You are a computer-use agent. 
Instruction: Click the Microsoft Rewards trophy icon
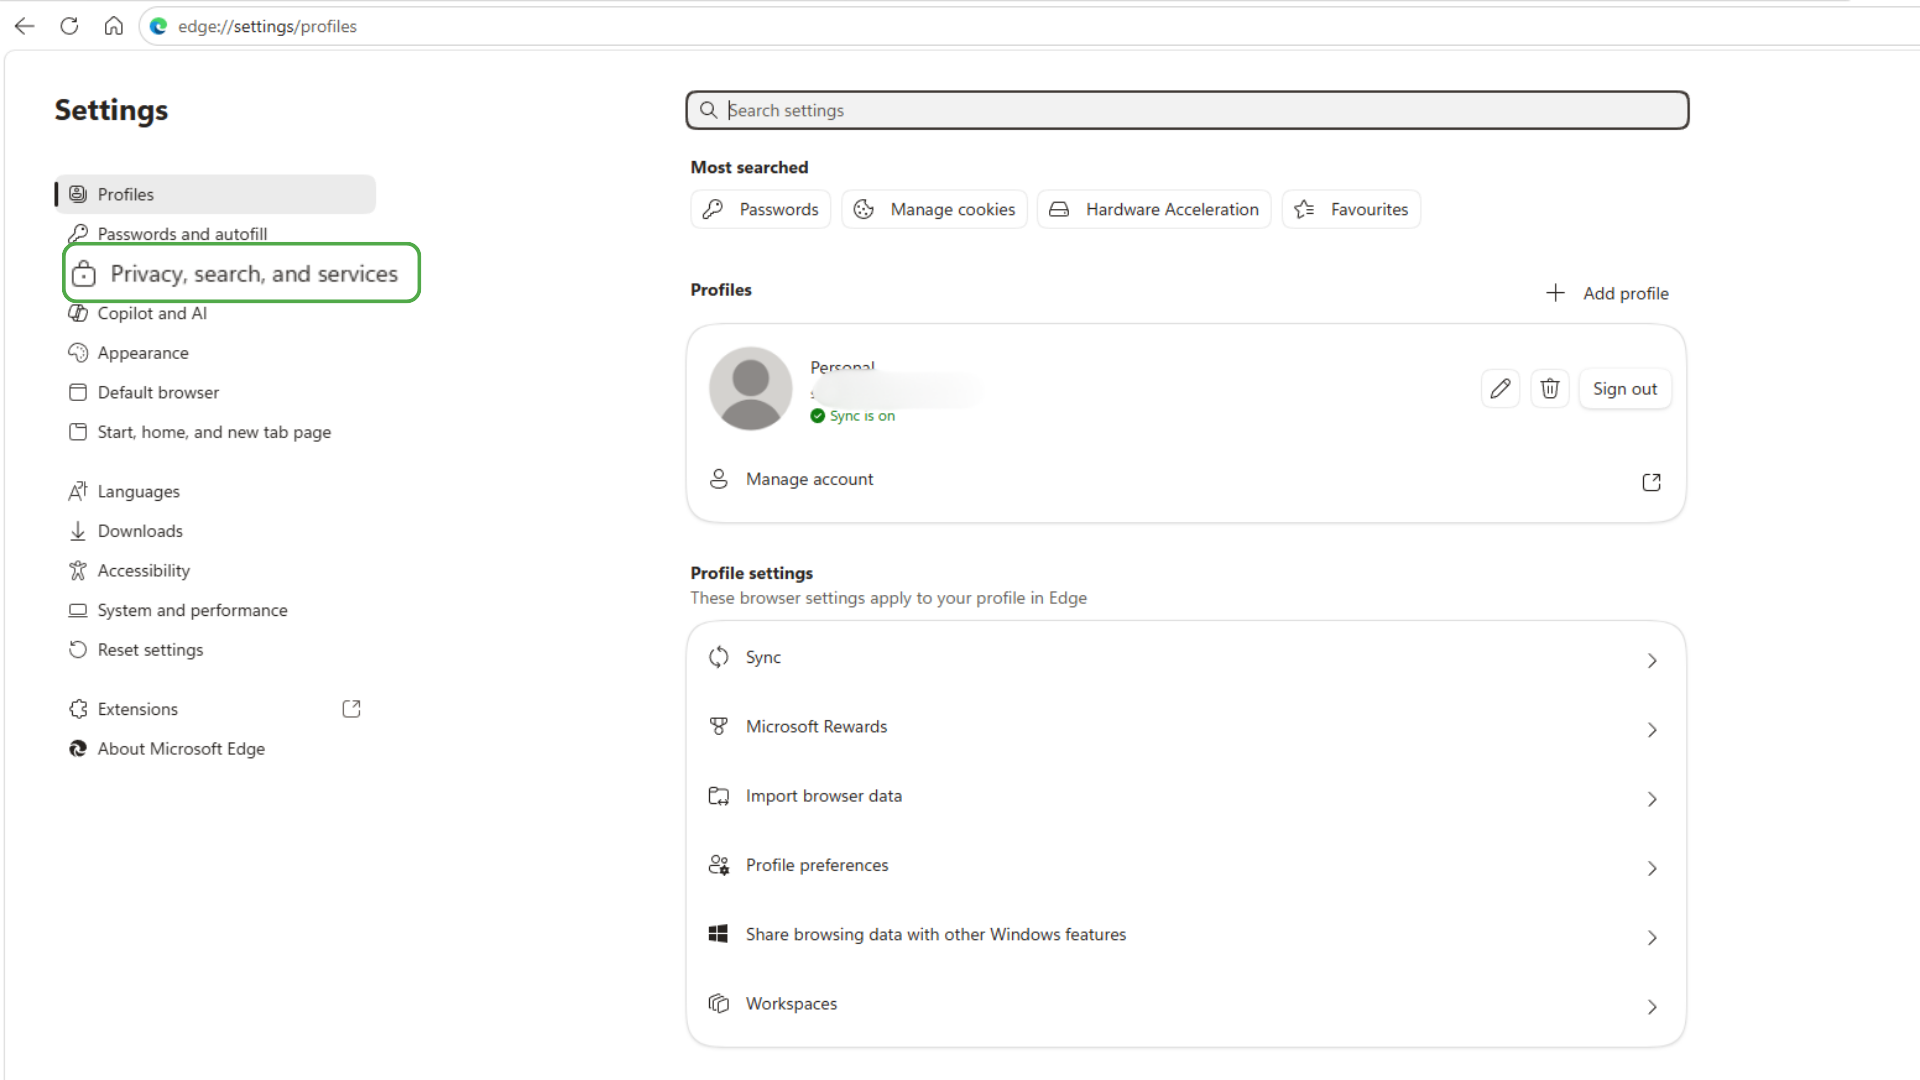pyautogui.click(x=719, y=727)
